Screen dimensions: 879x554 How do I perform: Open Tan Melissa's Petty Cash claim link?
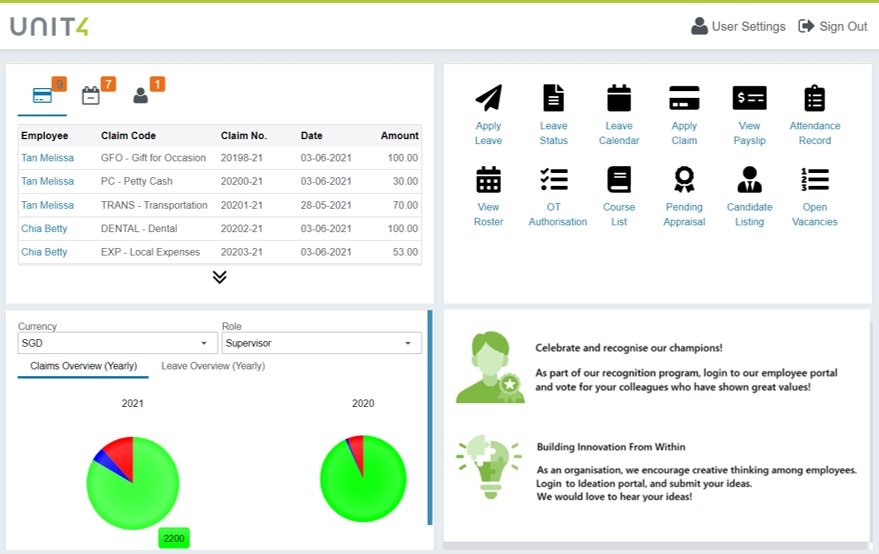click(48, 182)
